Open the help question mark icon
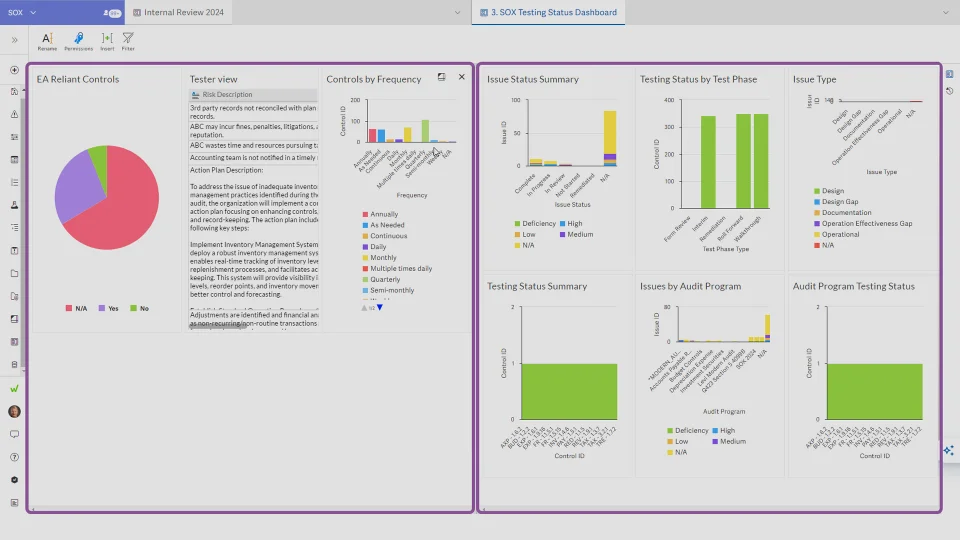Viewport: 960px width, 540px height. click(x=14, y=457)
